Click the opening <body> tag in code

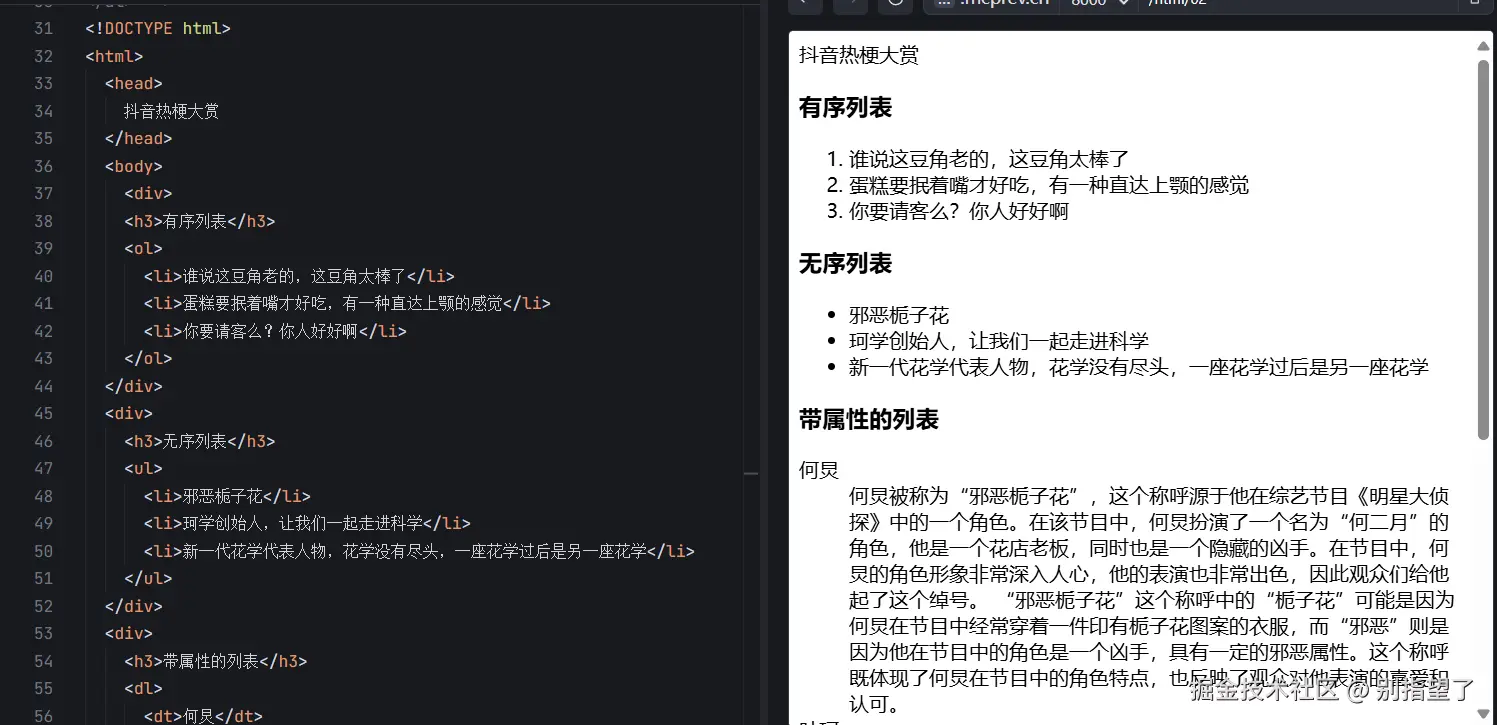(x=133, y=166)
